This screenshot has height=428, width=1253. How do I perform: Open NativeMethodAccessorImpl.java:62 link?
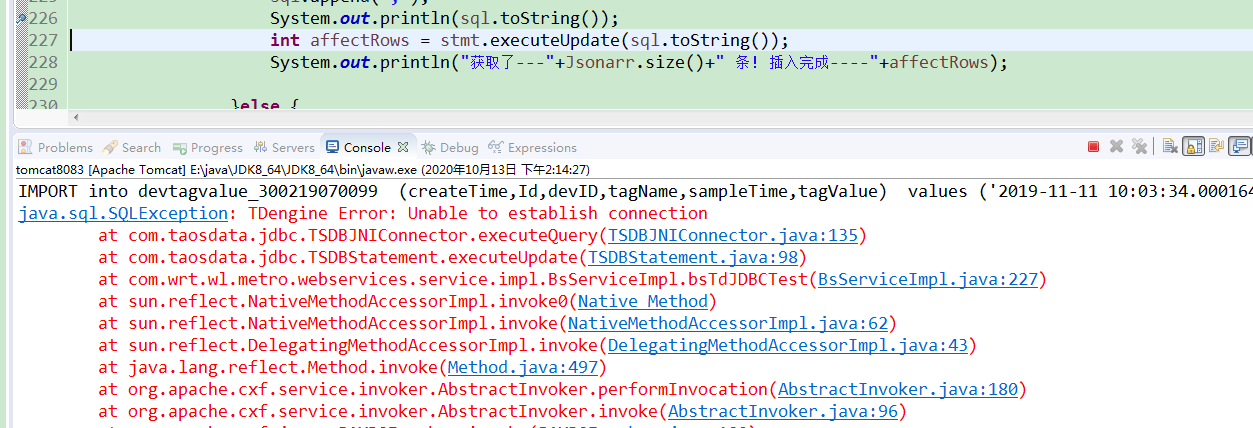tap(728, 323)
